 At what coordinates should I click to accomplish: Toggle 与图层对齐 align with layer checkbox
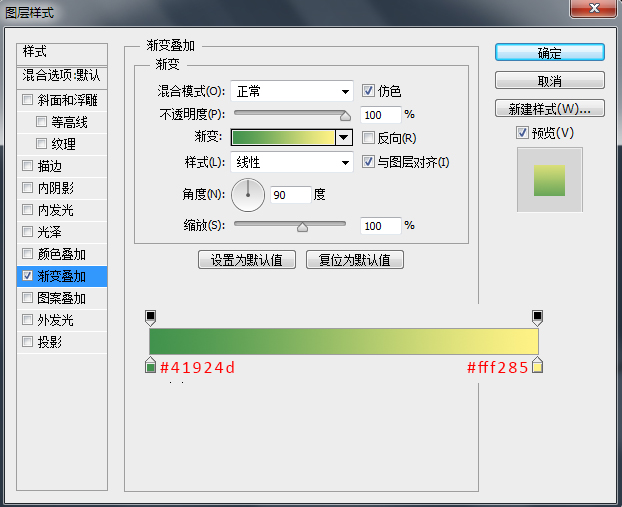coord(368,161)
